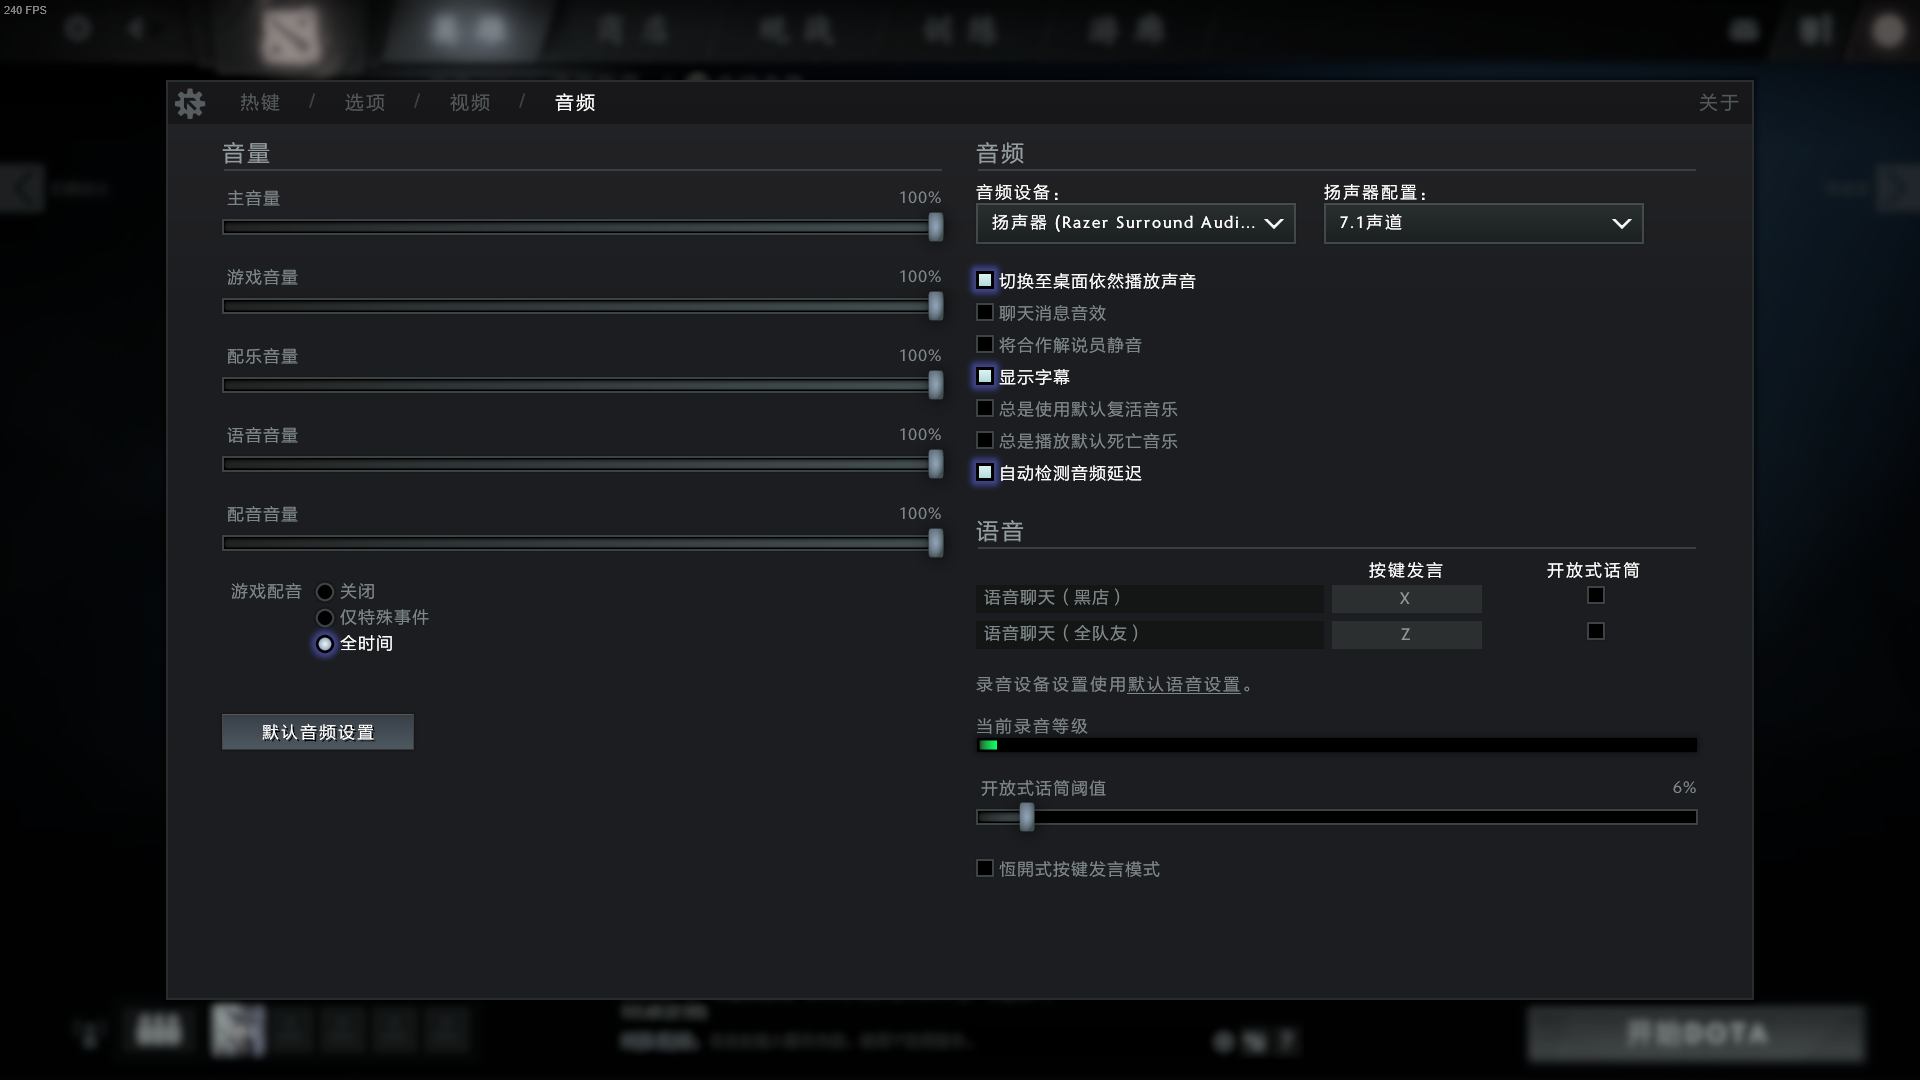The image size is (1920, 1080).
Task: Click the settings gear icon
Action: 189,103
